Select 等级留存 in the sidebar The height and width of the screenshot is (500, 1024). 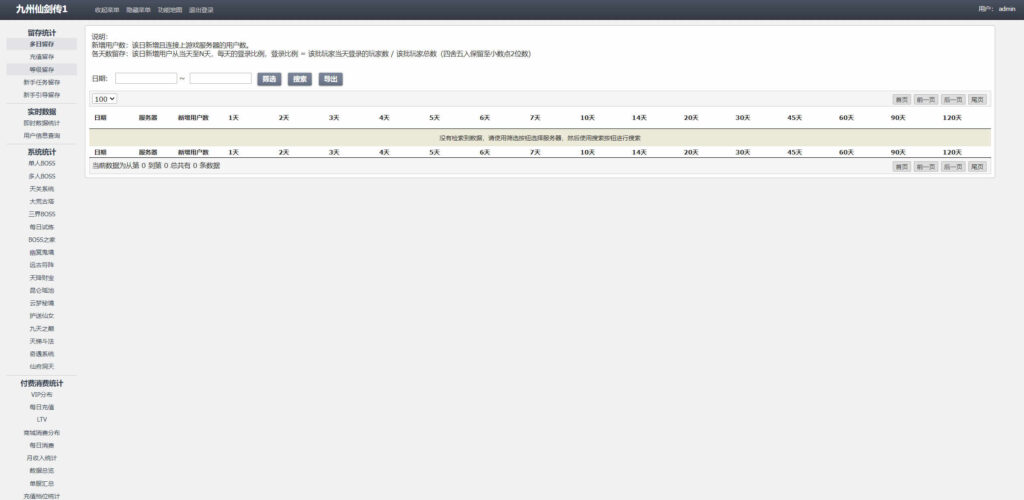point(42,70)
